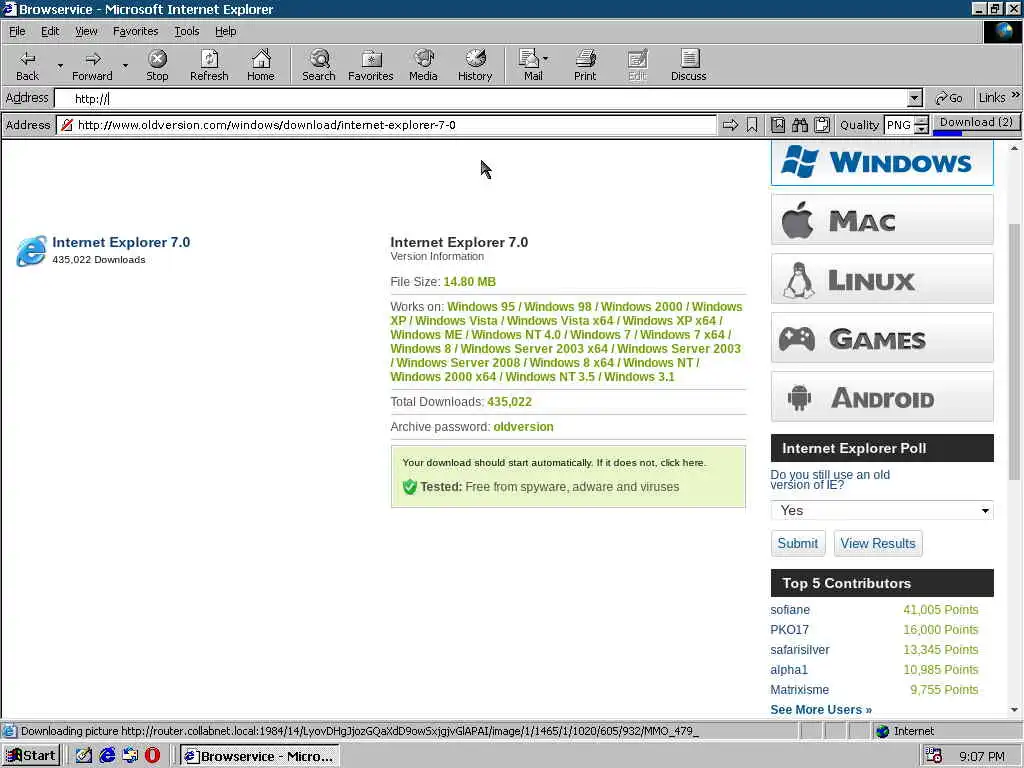Open the Windows category banner
1024x768 pixels.
click(882, 163)
